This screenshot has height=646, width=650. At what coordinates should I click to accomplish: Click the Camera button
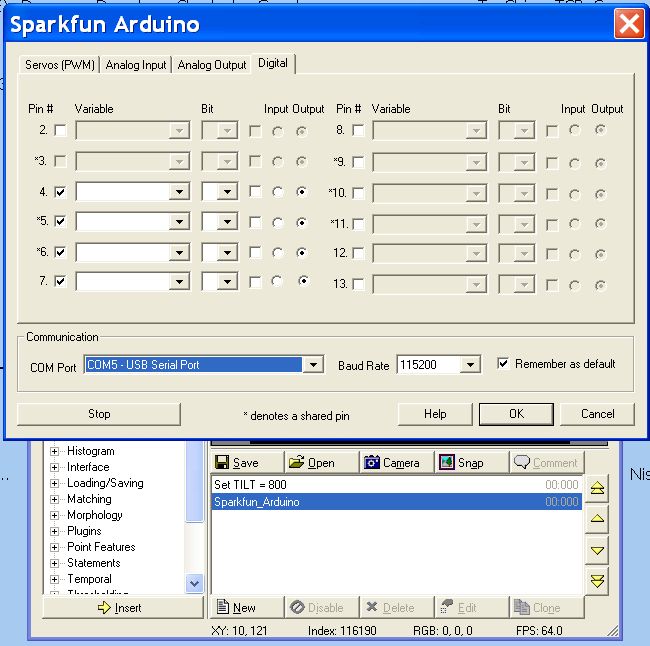coord(391,462)
